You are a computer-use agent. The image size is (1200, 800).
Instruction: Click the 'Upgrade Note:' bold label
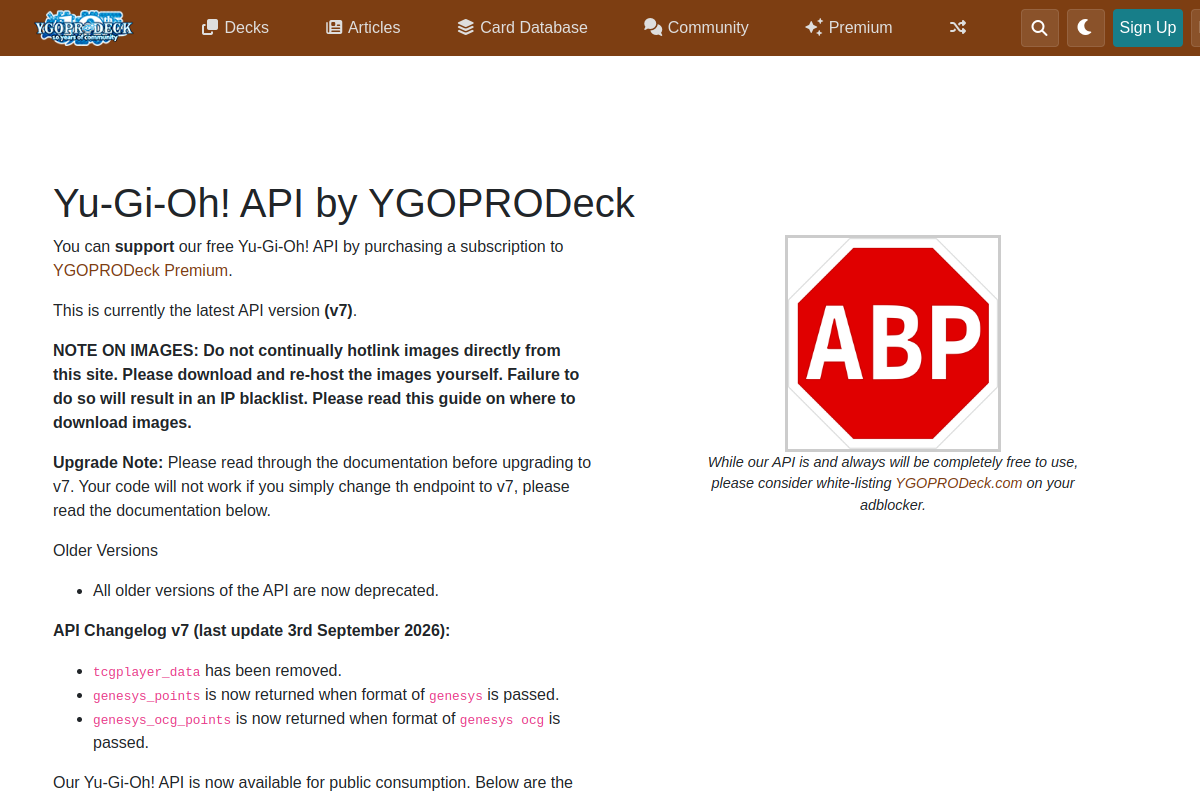[108, 462]
